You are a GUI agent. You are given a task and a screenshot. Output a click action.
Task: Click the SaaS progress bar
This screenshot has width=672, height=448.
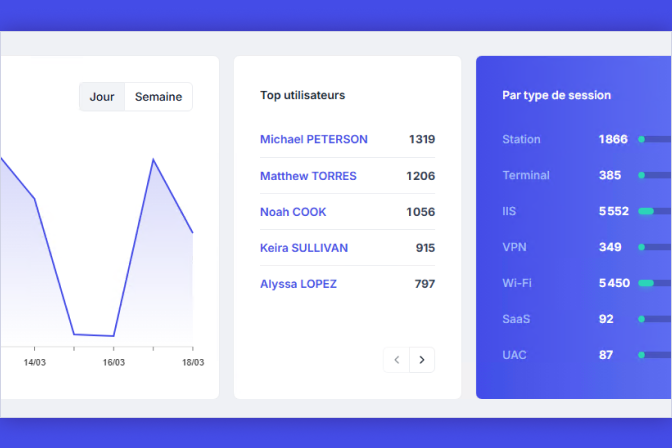pyautogui.click(x=654, y=319)
